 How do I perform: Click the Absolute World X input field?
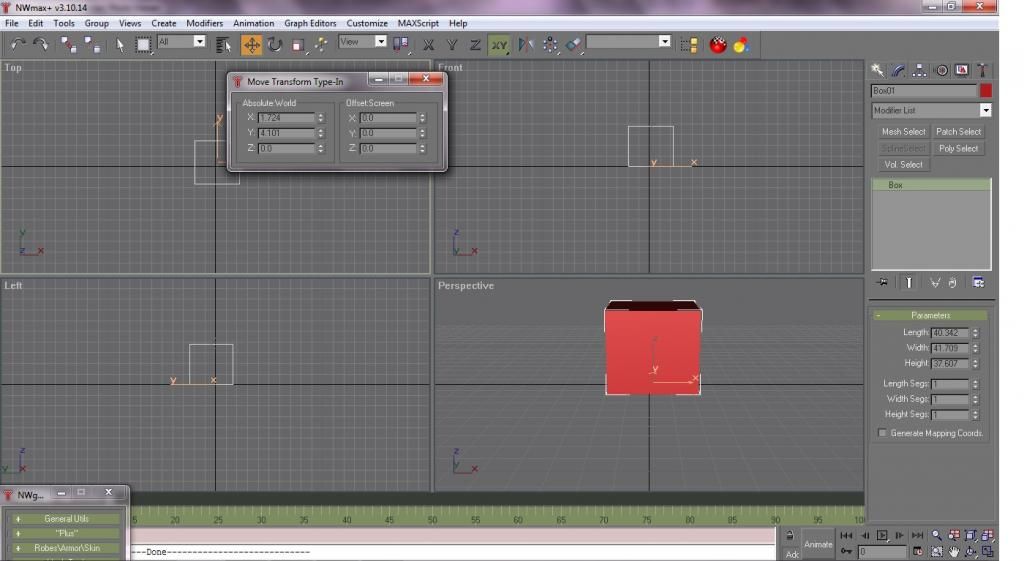point(286,118)
